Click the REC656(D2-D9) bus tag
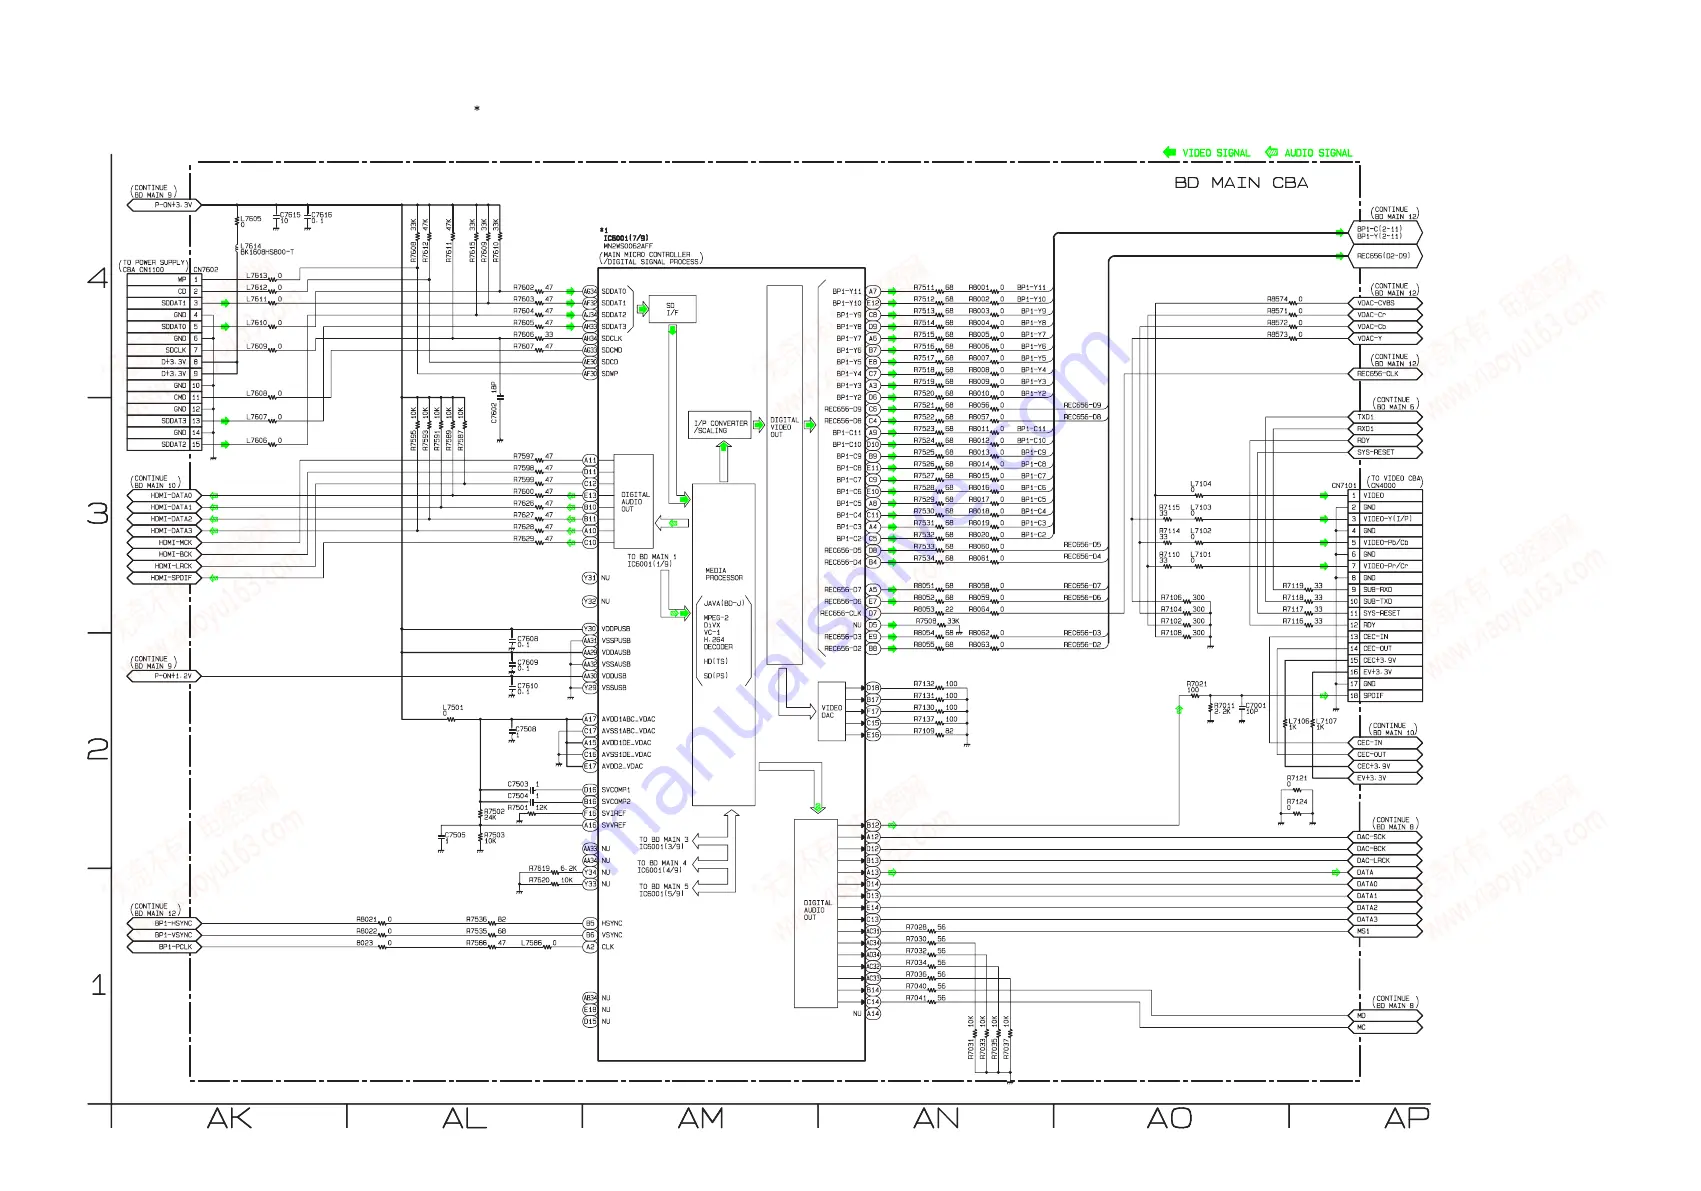 point(1385,256)
